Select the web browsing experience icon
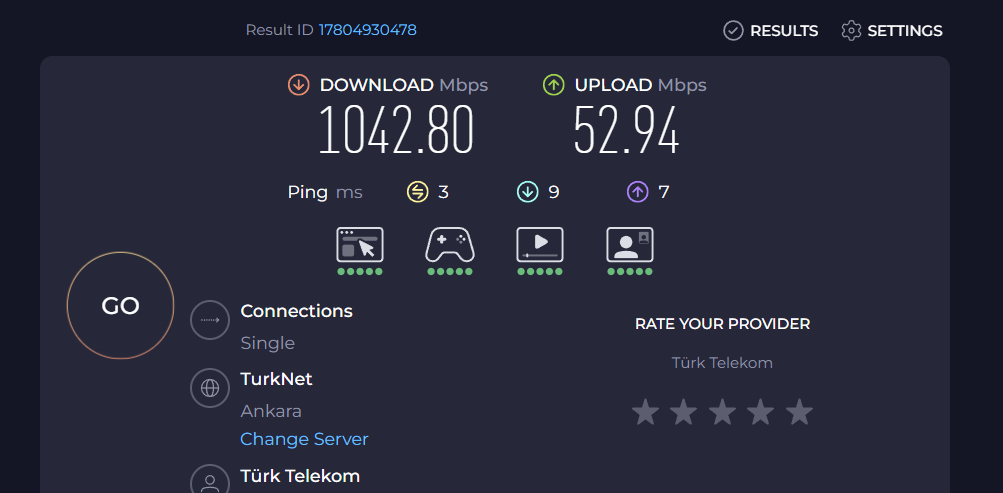This screenshot has width=1003, height=493. (360, 245)
